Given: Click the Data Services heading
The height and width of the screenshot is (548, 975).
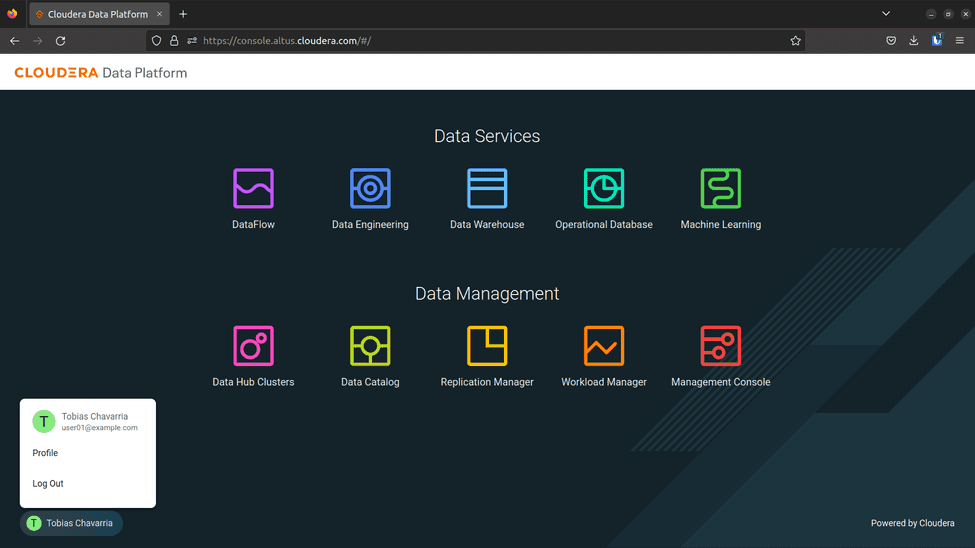Looking at the screenshot, I should [x=487, y=136].
